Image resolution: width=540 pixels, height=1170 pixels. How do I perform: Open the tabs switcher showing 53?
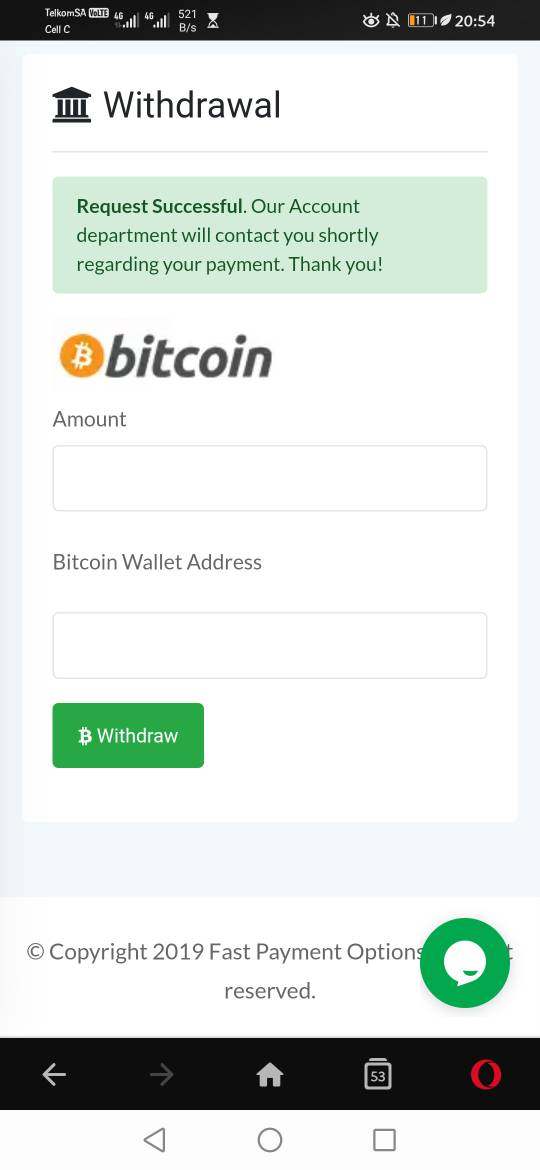(378, 1074)
